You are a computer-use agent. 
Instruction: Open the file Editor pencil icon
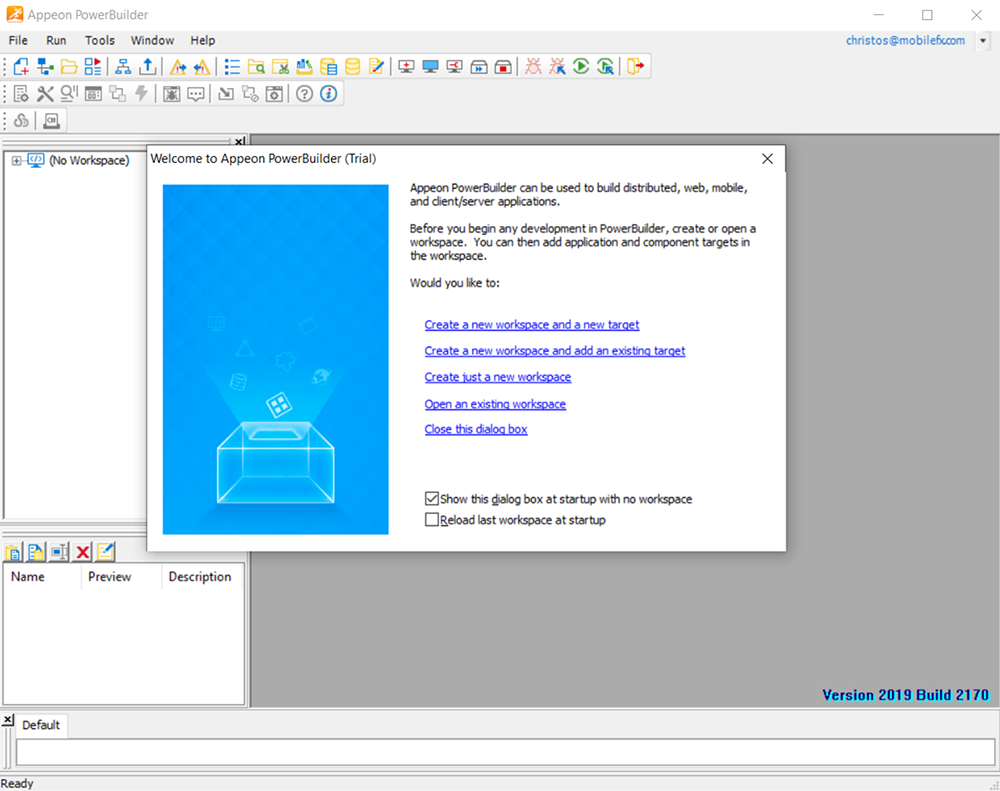click(x=376, y=66)
